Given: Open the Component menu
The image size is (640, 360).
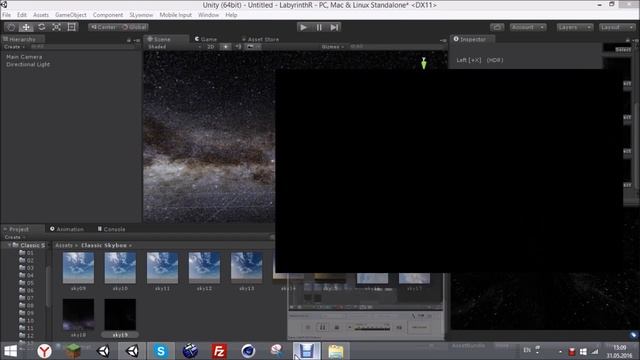Looking at the screenshot, I should click(x=108, y=15).
